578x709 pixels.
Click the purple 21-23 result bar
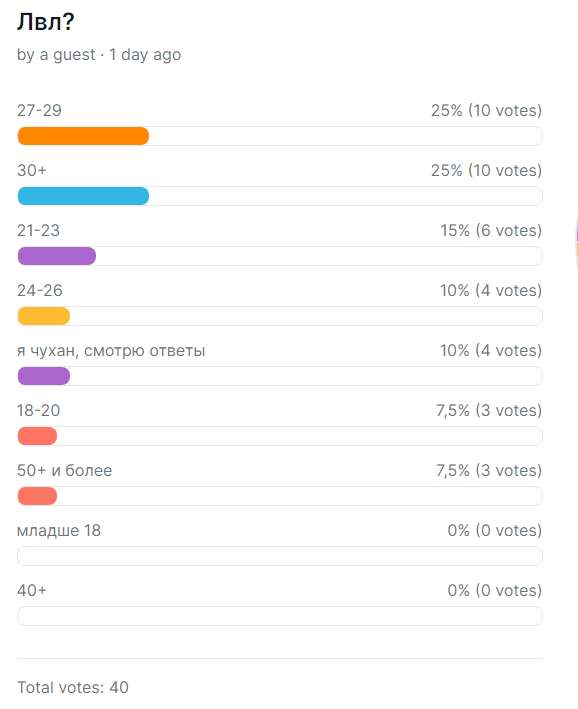tap(57, 256)
